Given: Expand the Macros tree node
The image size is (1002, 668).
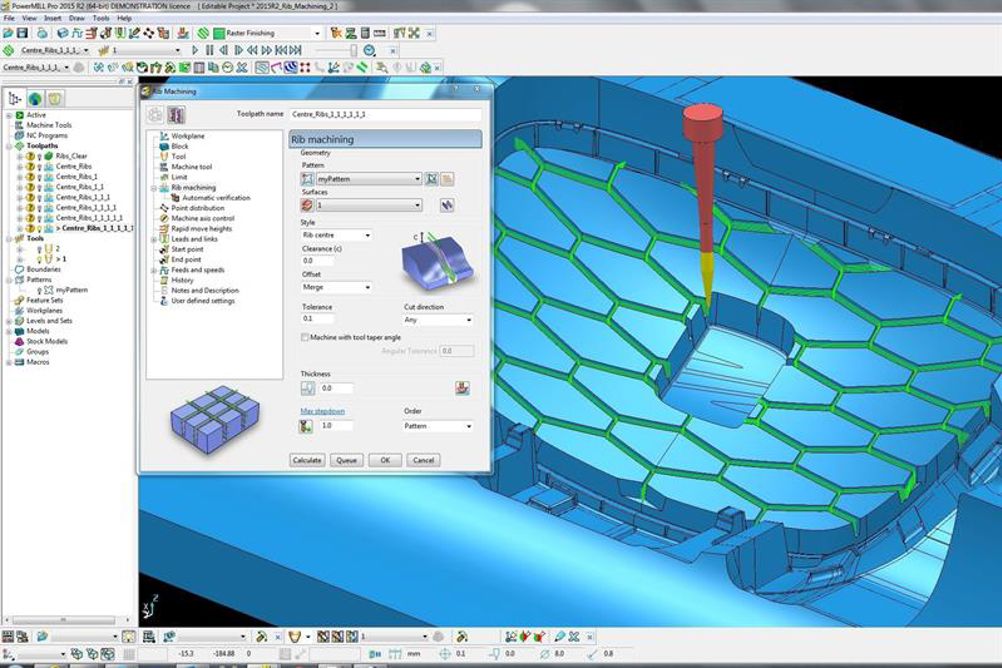Looking at the screenshot, I should click(9, 362).
